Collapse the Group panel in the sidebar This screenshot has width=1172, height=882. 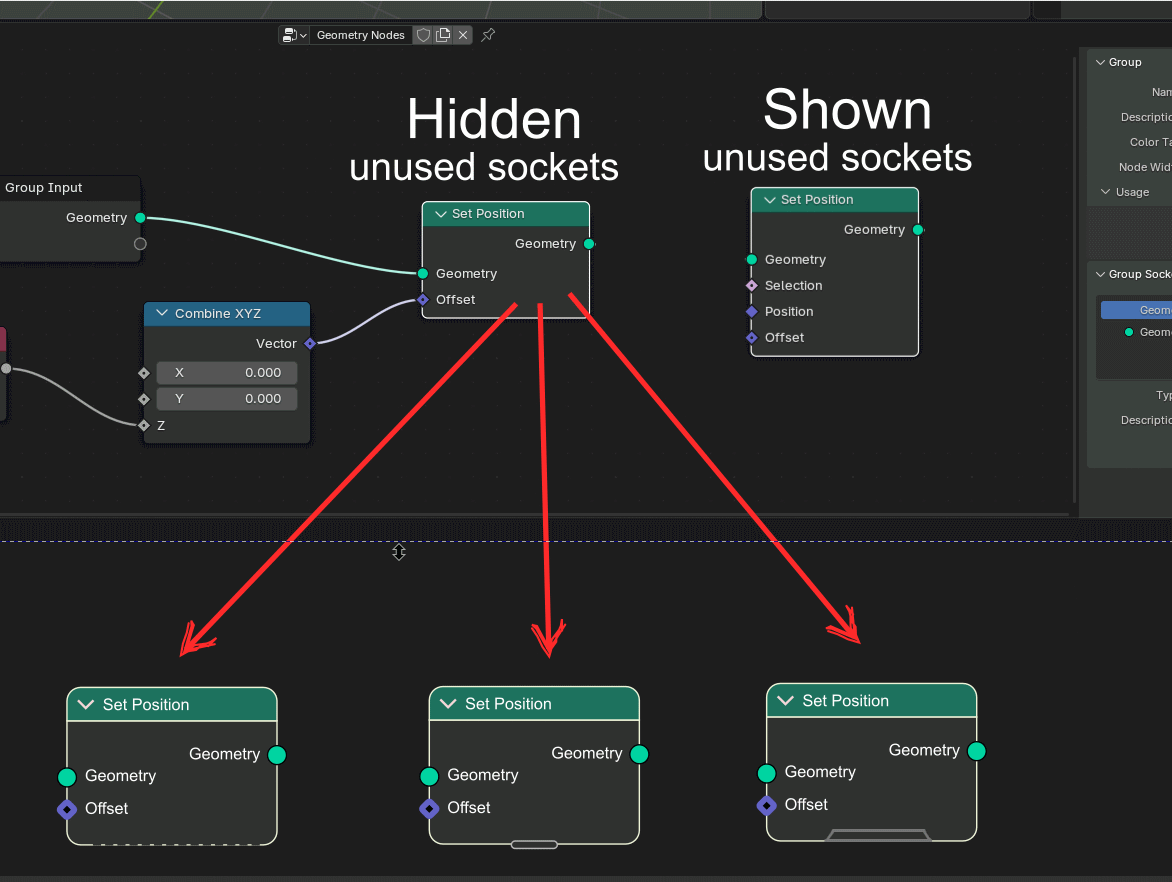(x=1100, y=62)
